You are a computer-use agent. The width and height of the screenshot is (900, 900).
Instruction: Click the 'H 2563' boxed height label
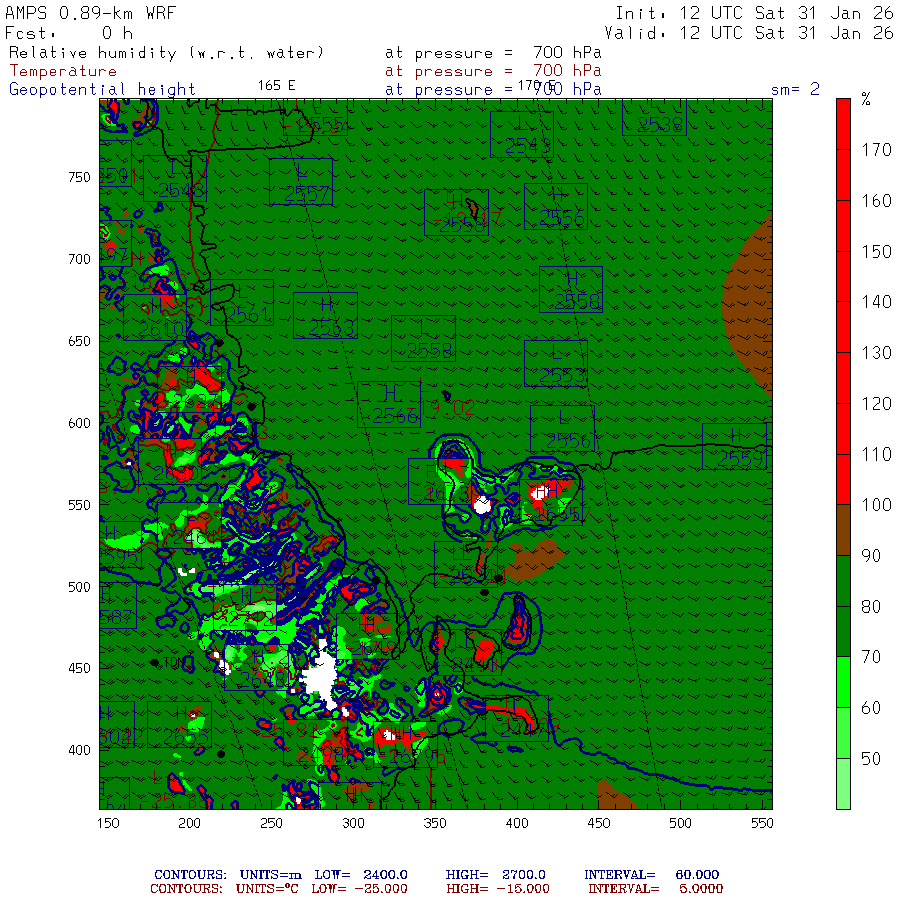325,316
